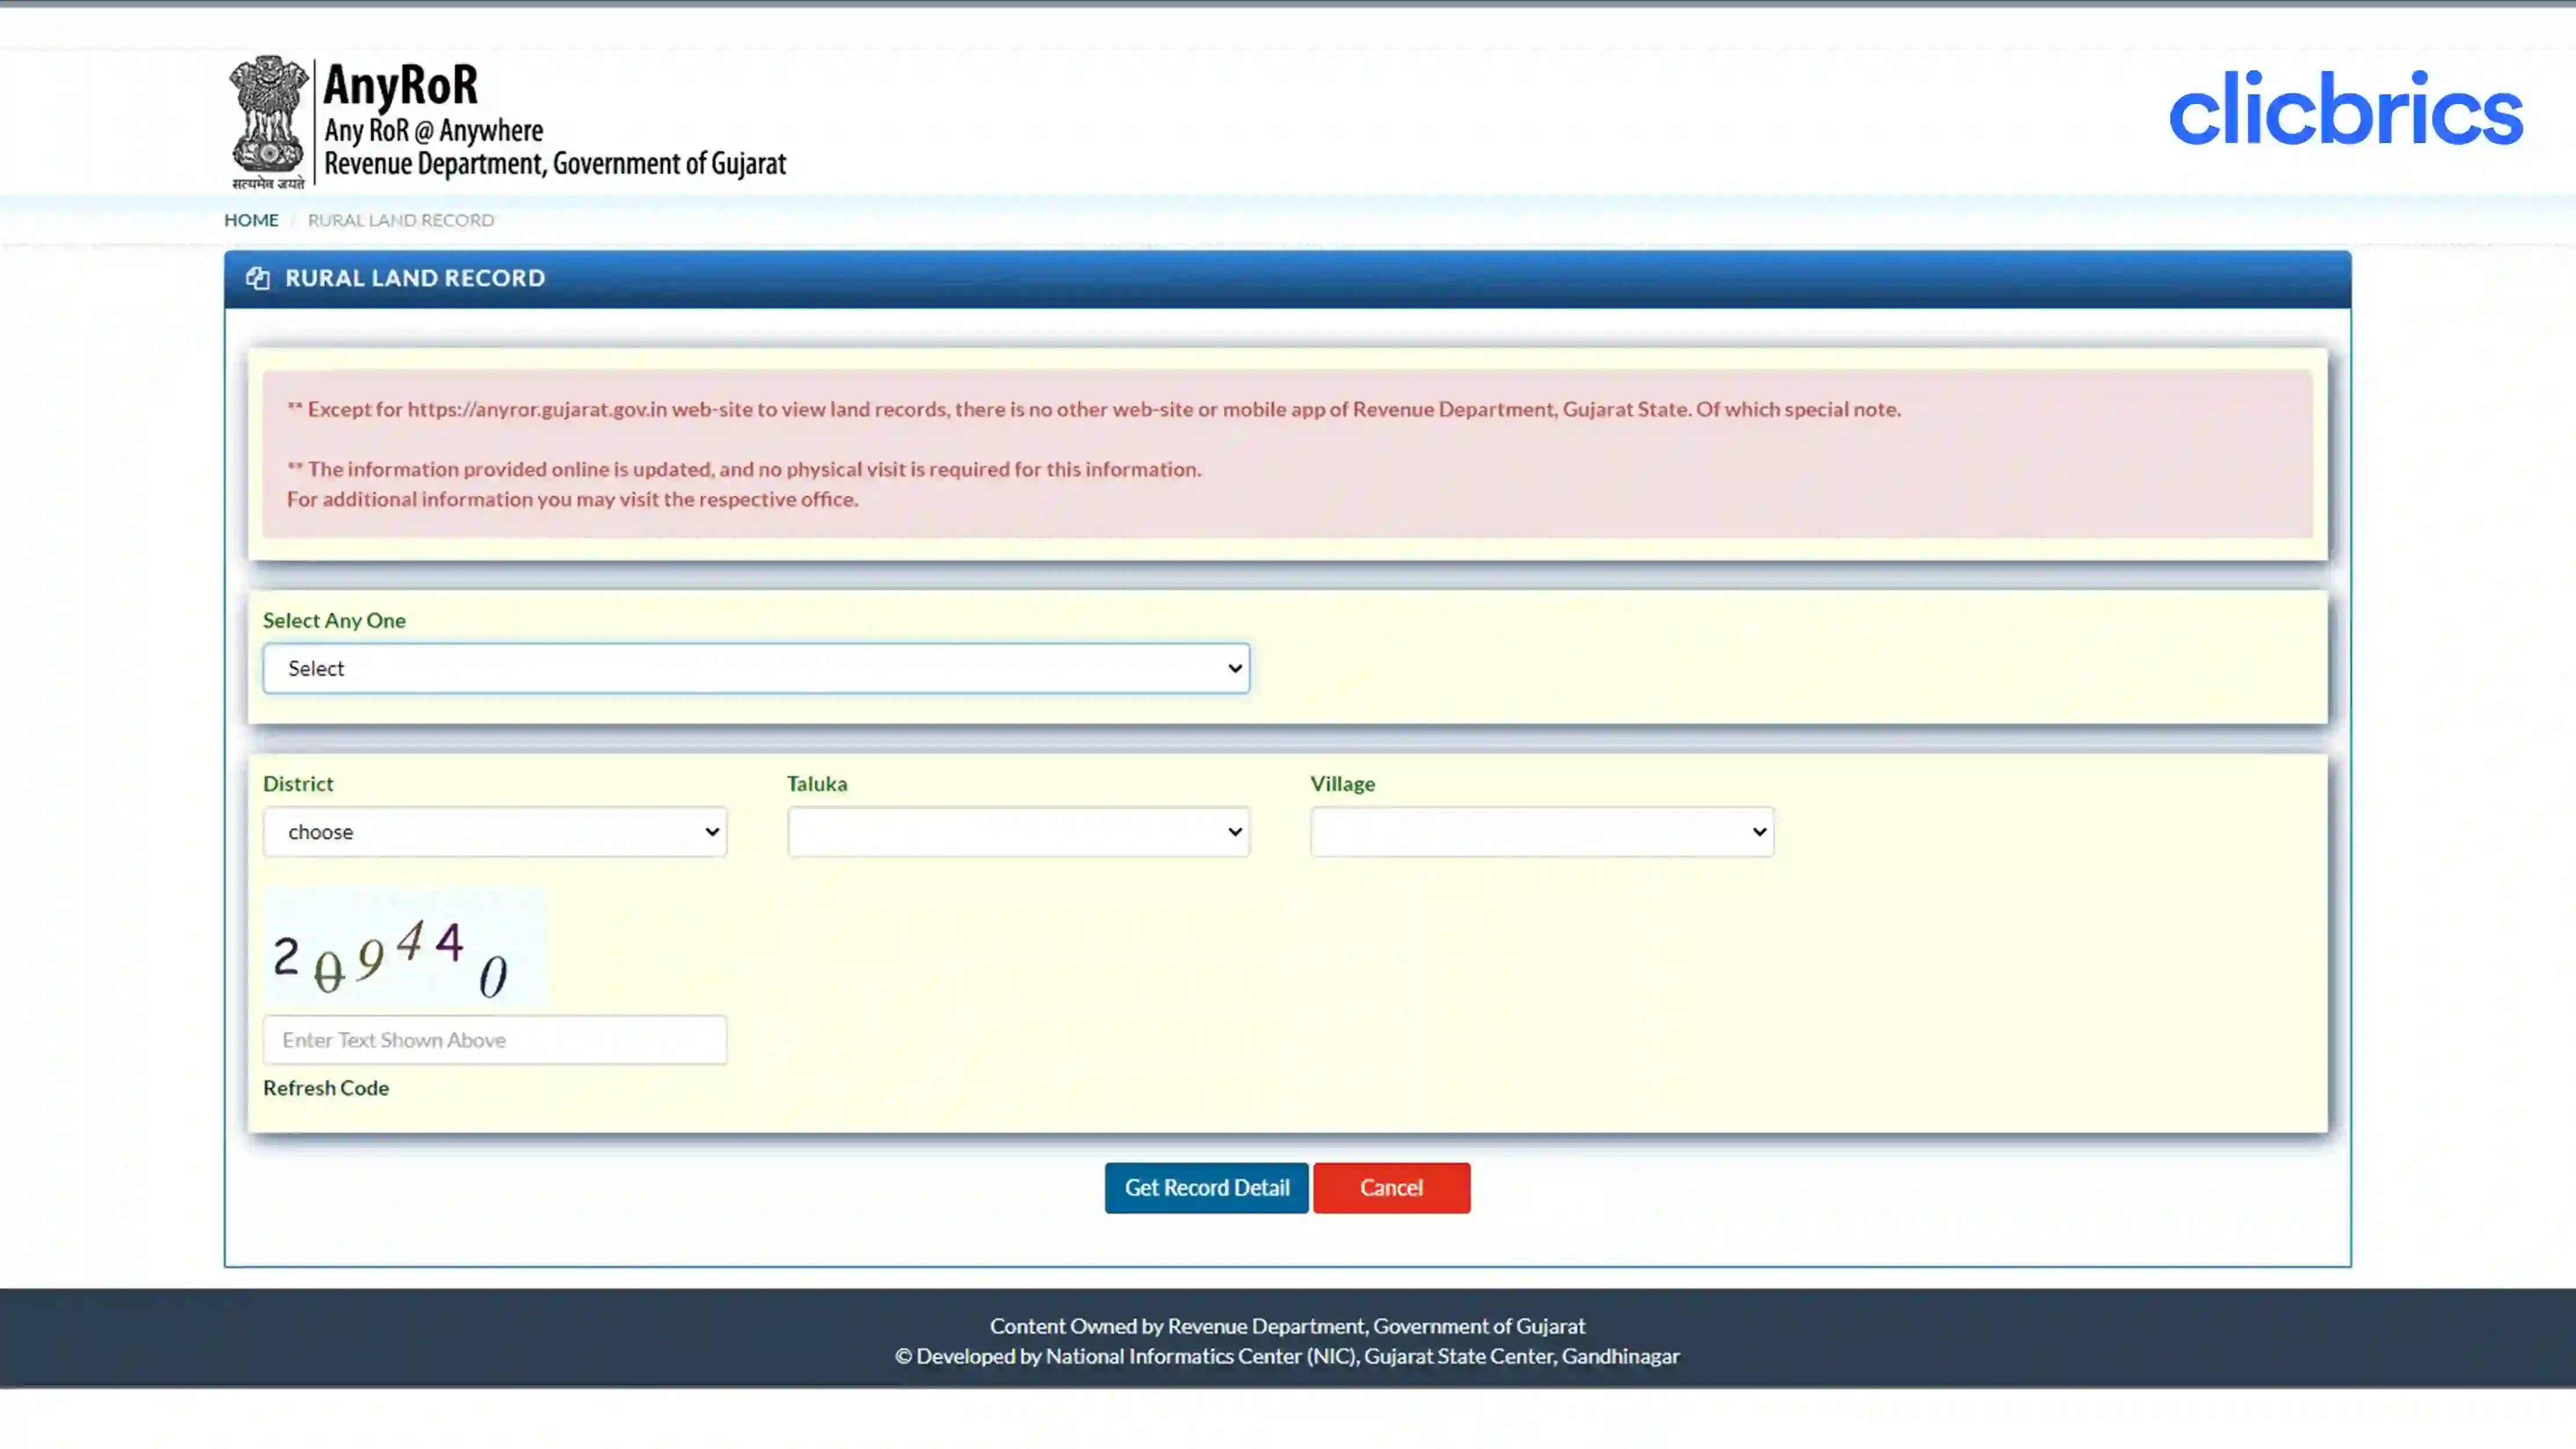The height and width of the screenshot is (1449, 2576).
Task: Expand the Village dropdown
Action: pos(1542,832)
